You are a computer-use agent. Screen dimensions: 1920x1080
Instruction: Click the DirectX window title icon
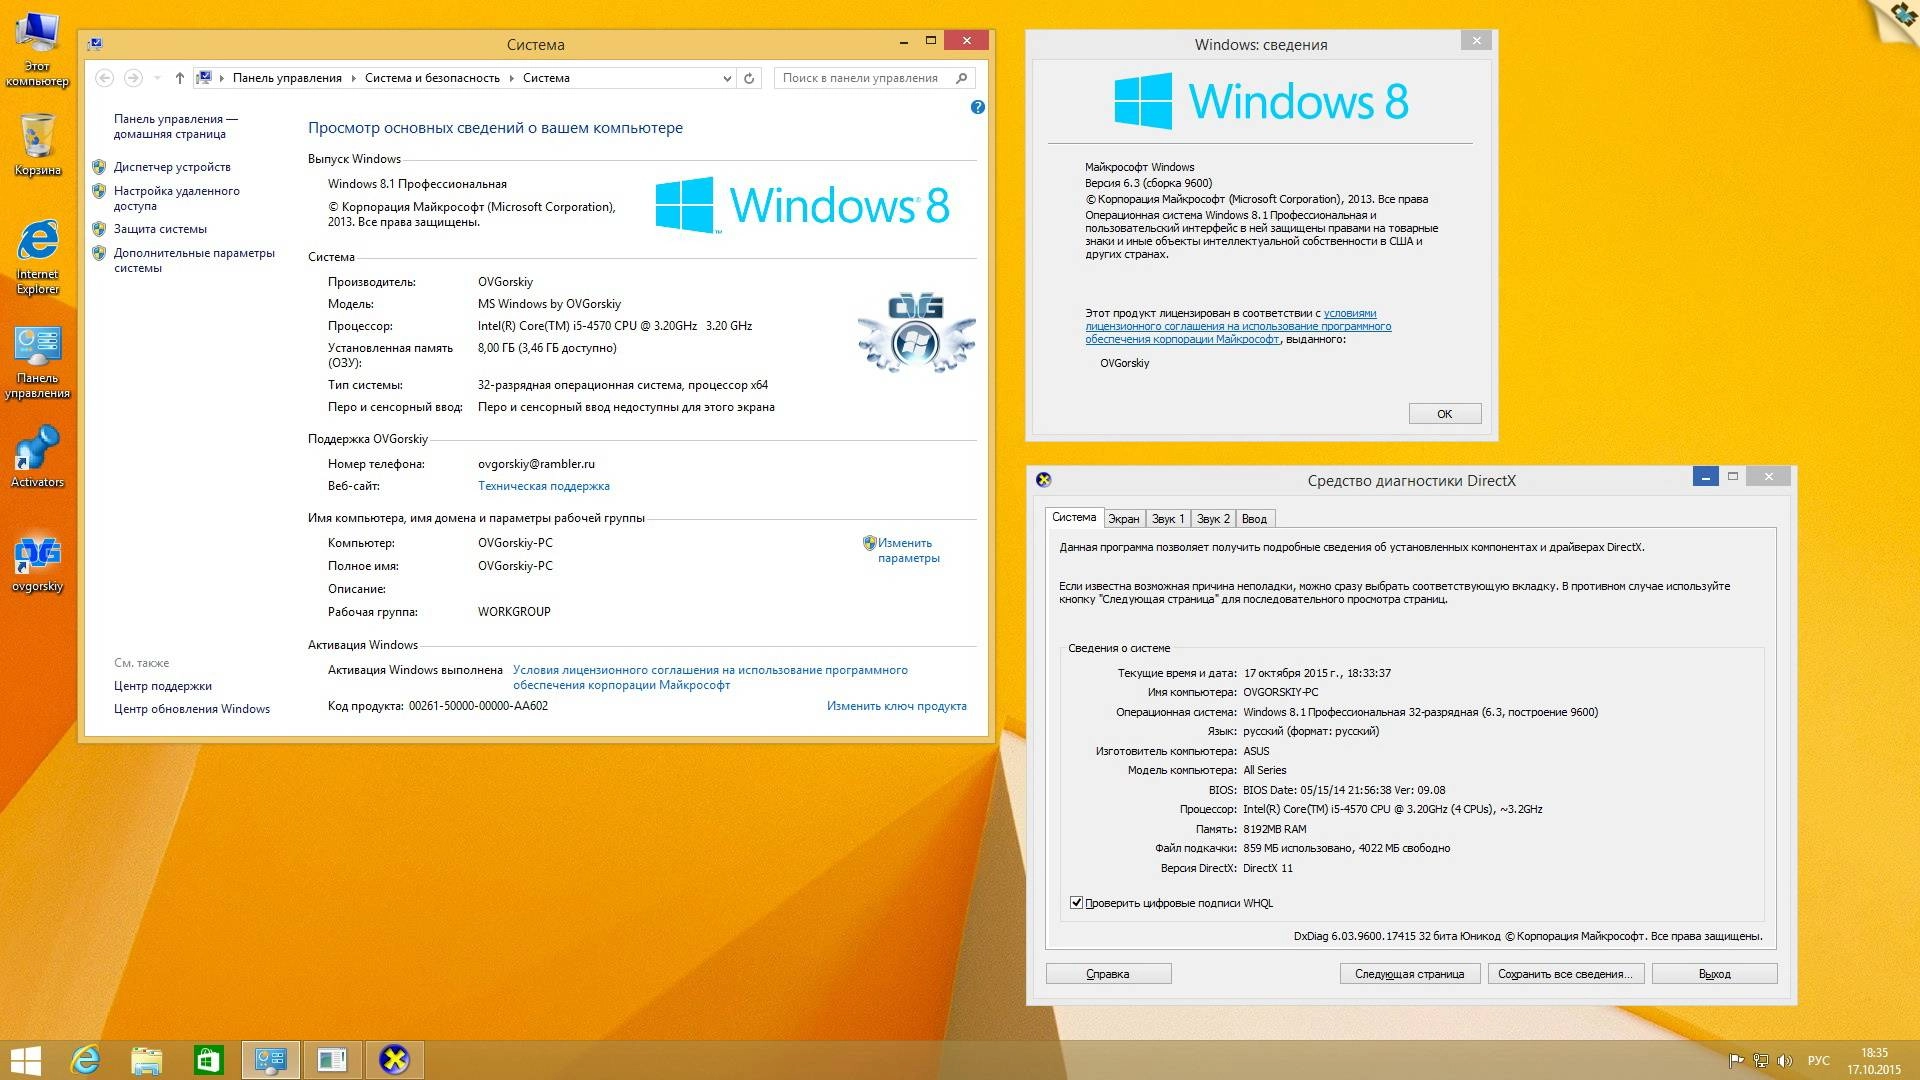pyautogui.click(x=1044, y=480)
